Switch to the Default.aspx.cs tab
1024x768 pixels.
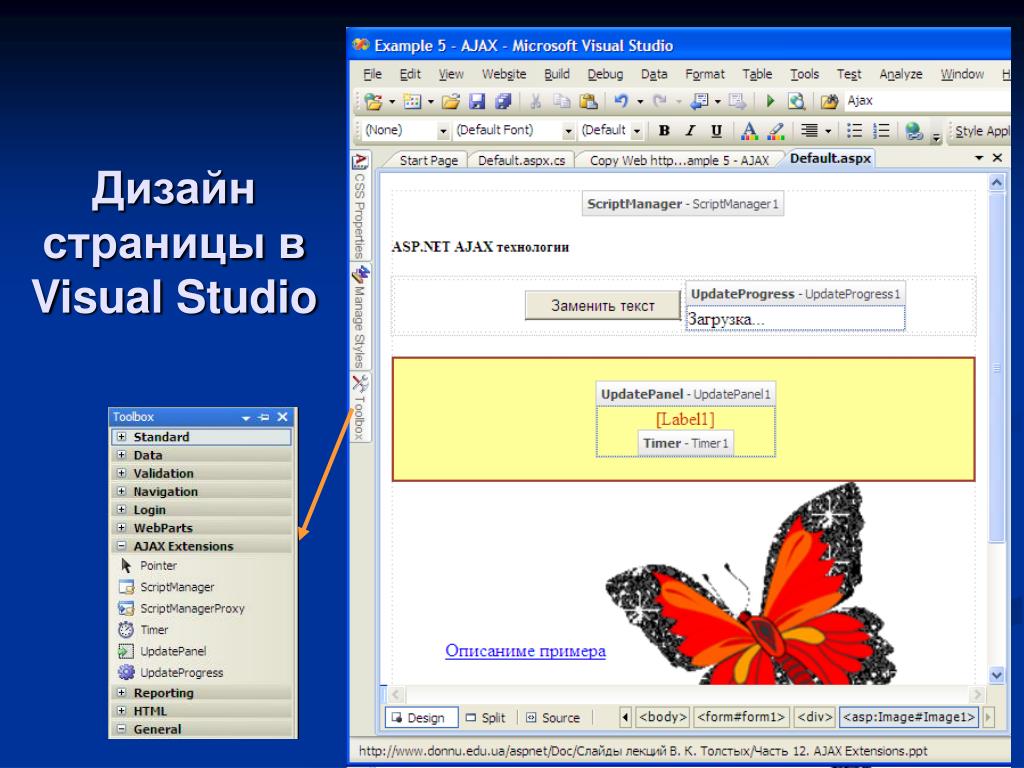521,160
